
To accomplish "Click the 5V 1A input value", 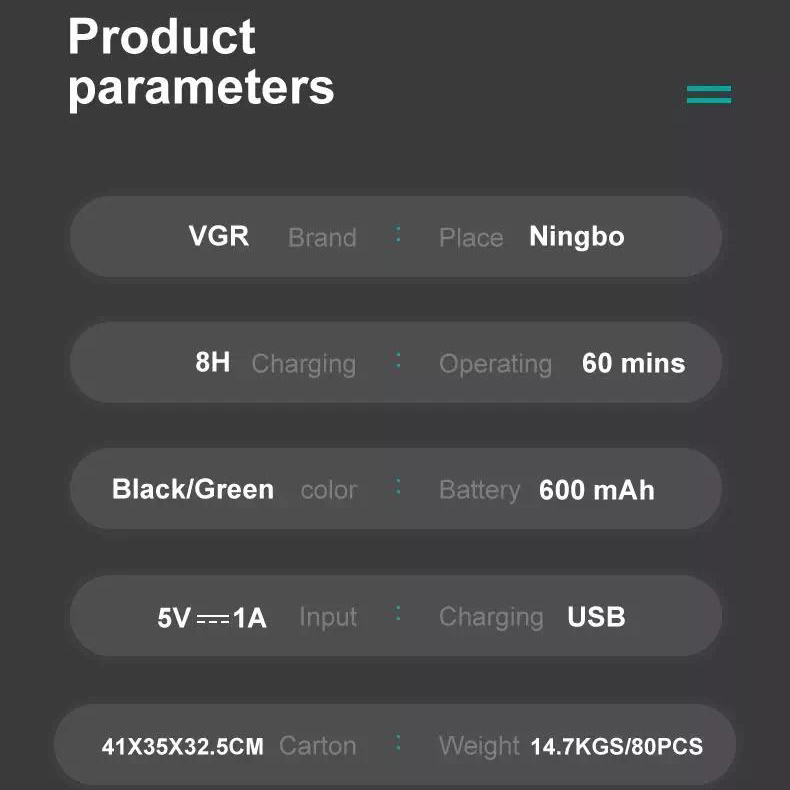I will tap(212, 618).
